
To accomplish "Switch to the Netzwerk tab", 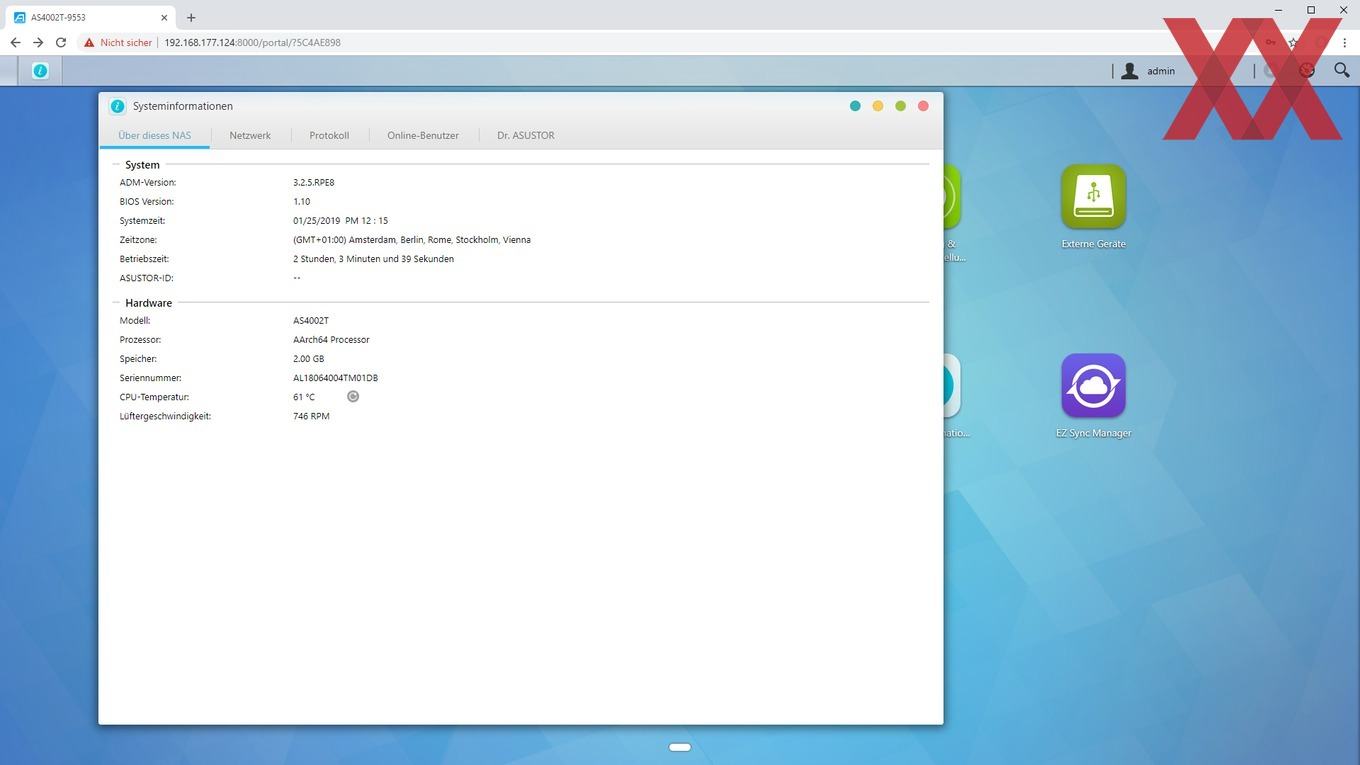I will click(x=250, y=135).
